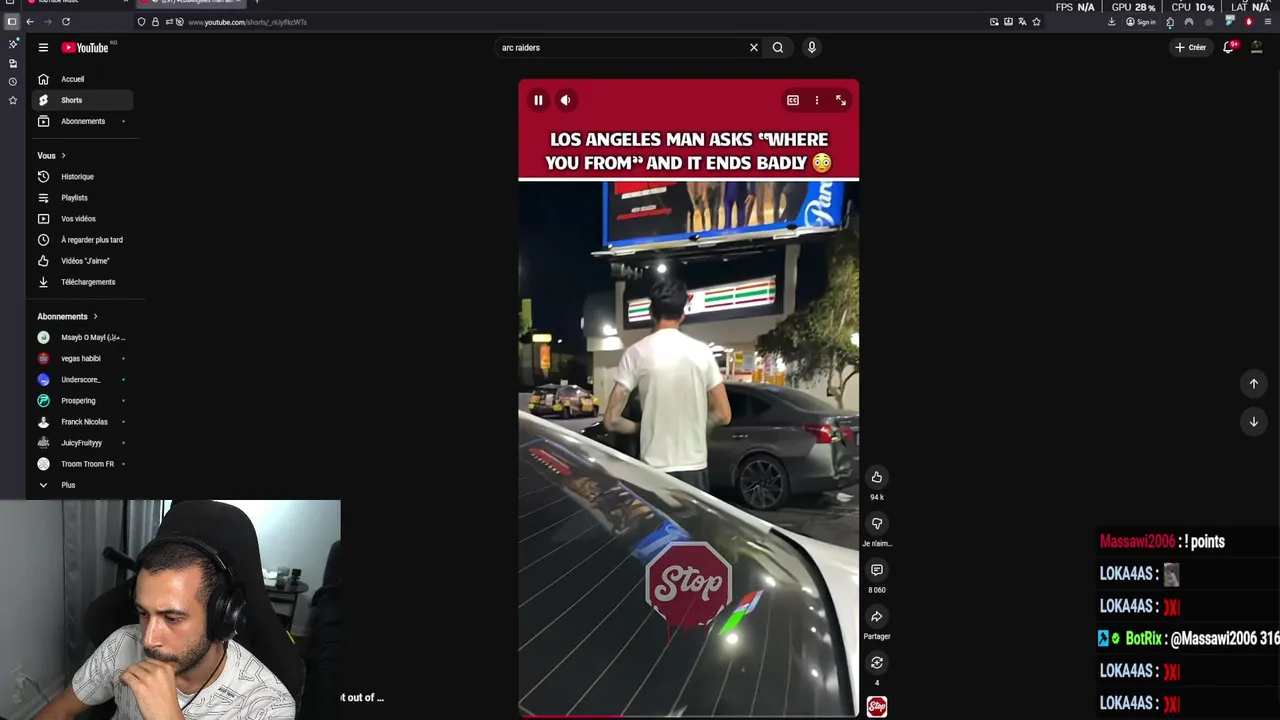Expand subscriptions list with Plus
The height and width of the screenshot is (720, 1280).
click(x=81, y=485)
